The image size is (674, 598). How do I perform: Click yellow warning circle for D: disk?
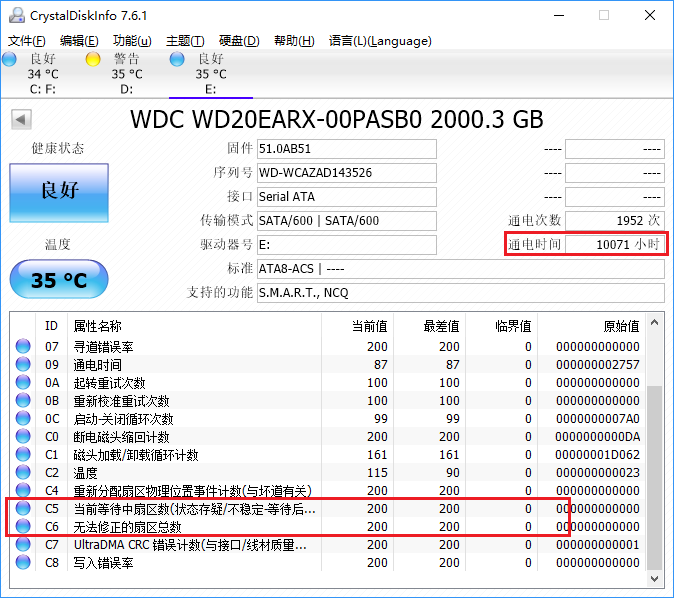[93, 59]
